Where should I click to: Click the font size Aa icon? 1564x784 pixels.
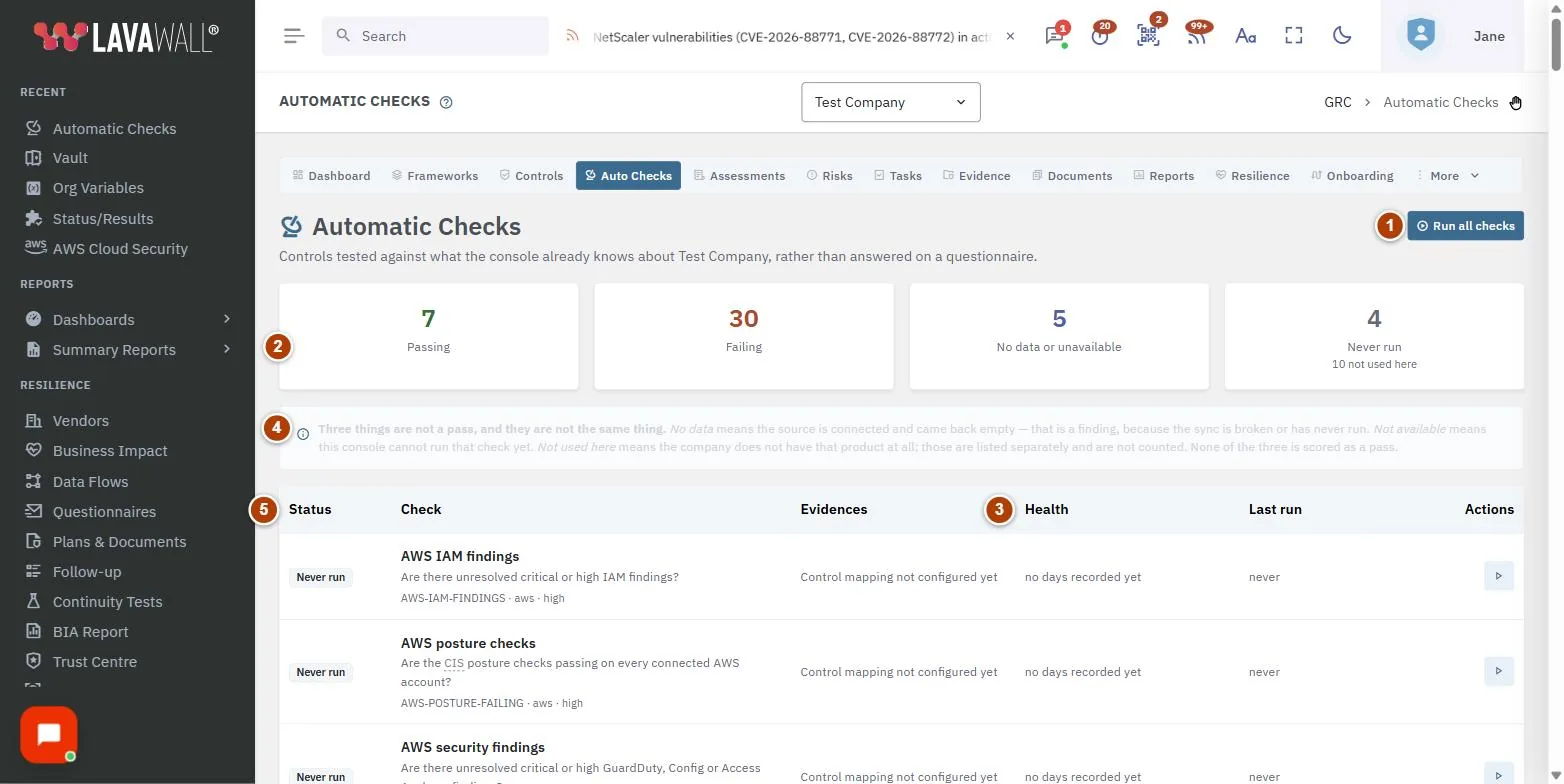pos(1245,36)
